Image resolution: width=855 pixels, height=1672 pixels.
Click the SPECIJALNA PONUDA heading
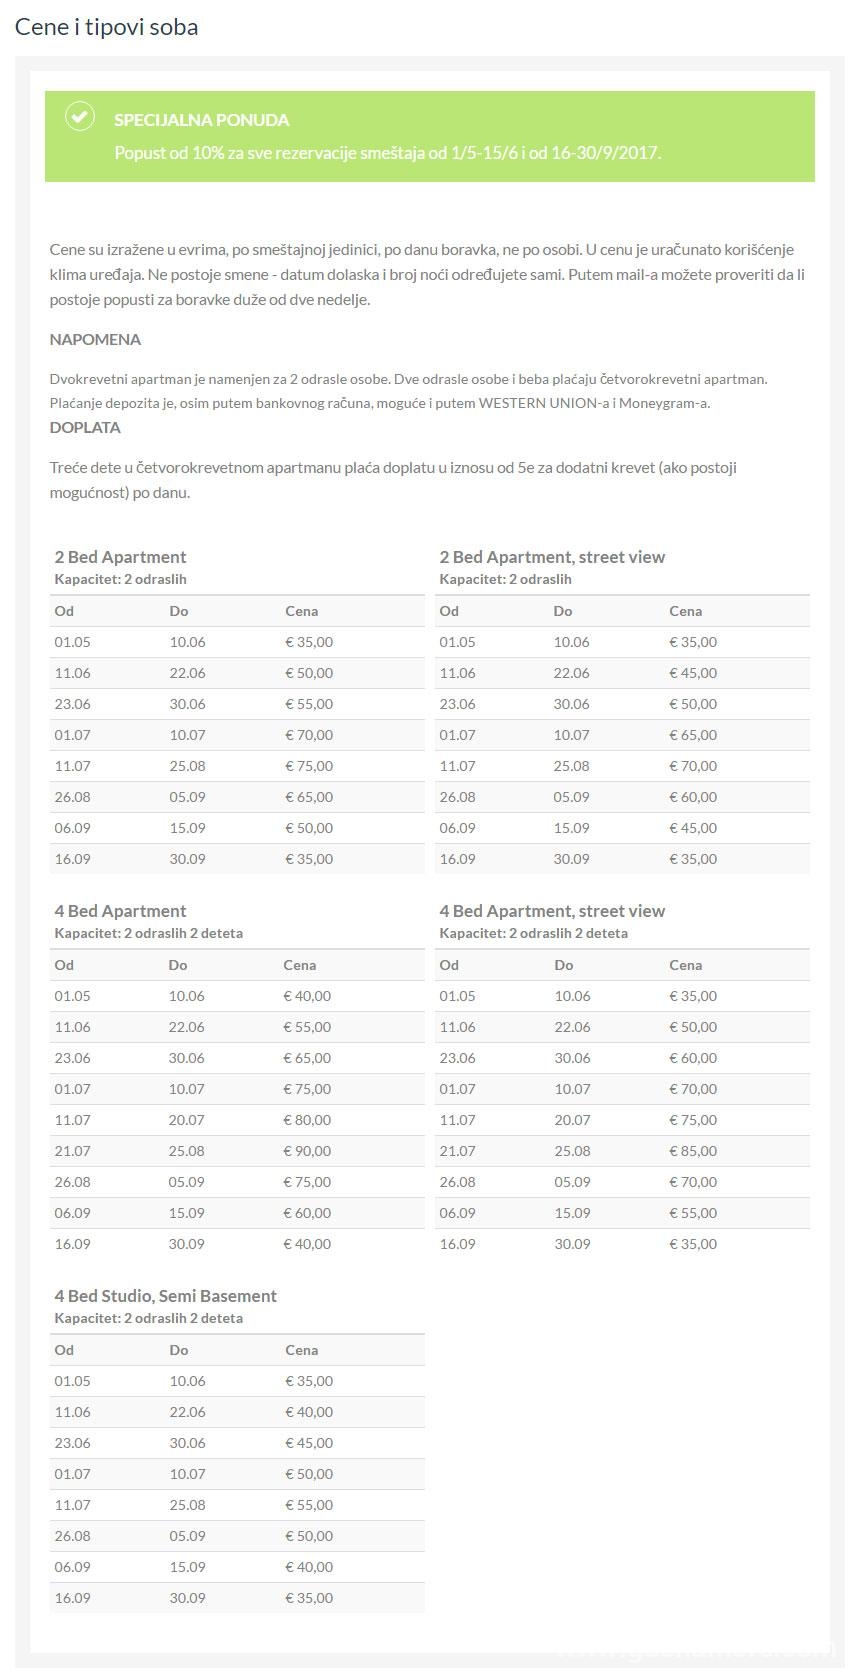[x=202, y=120]
